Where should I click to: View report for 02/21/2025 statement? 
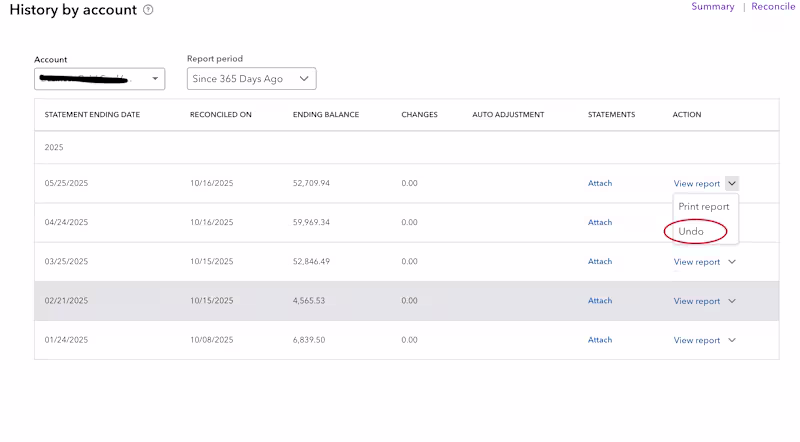tap(696, 301)
